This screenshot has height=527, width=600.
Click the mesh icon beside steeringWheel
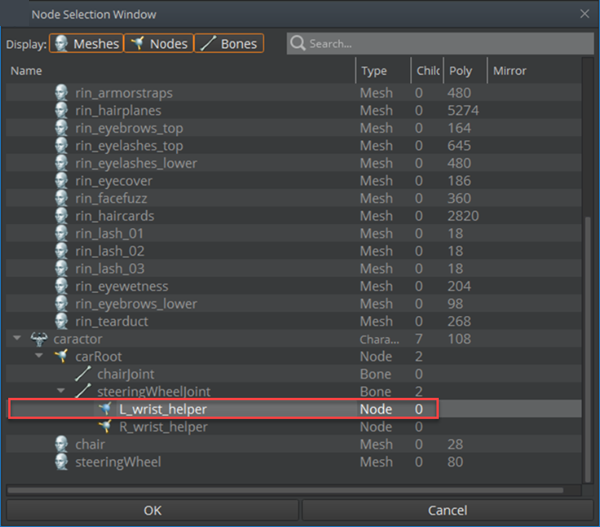tap(63, 462)
